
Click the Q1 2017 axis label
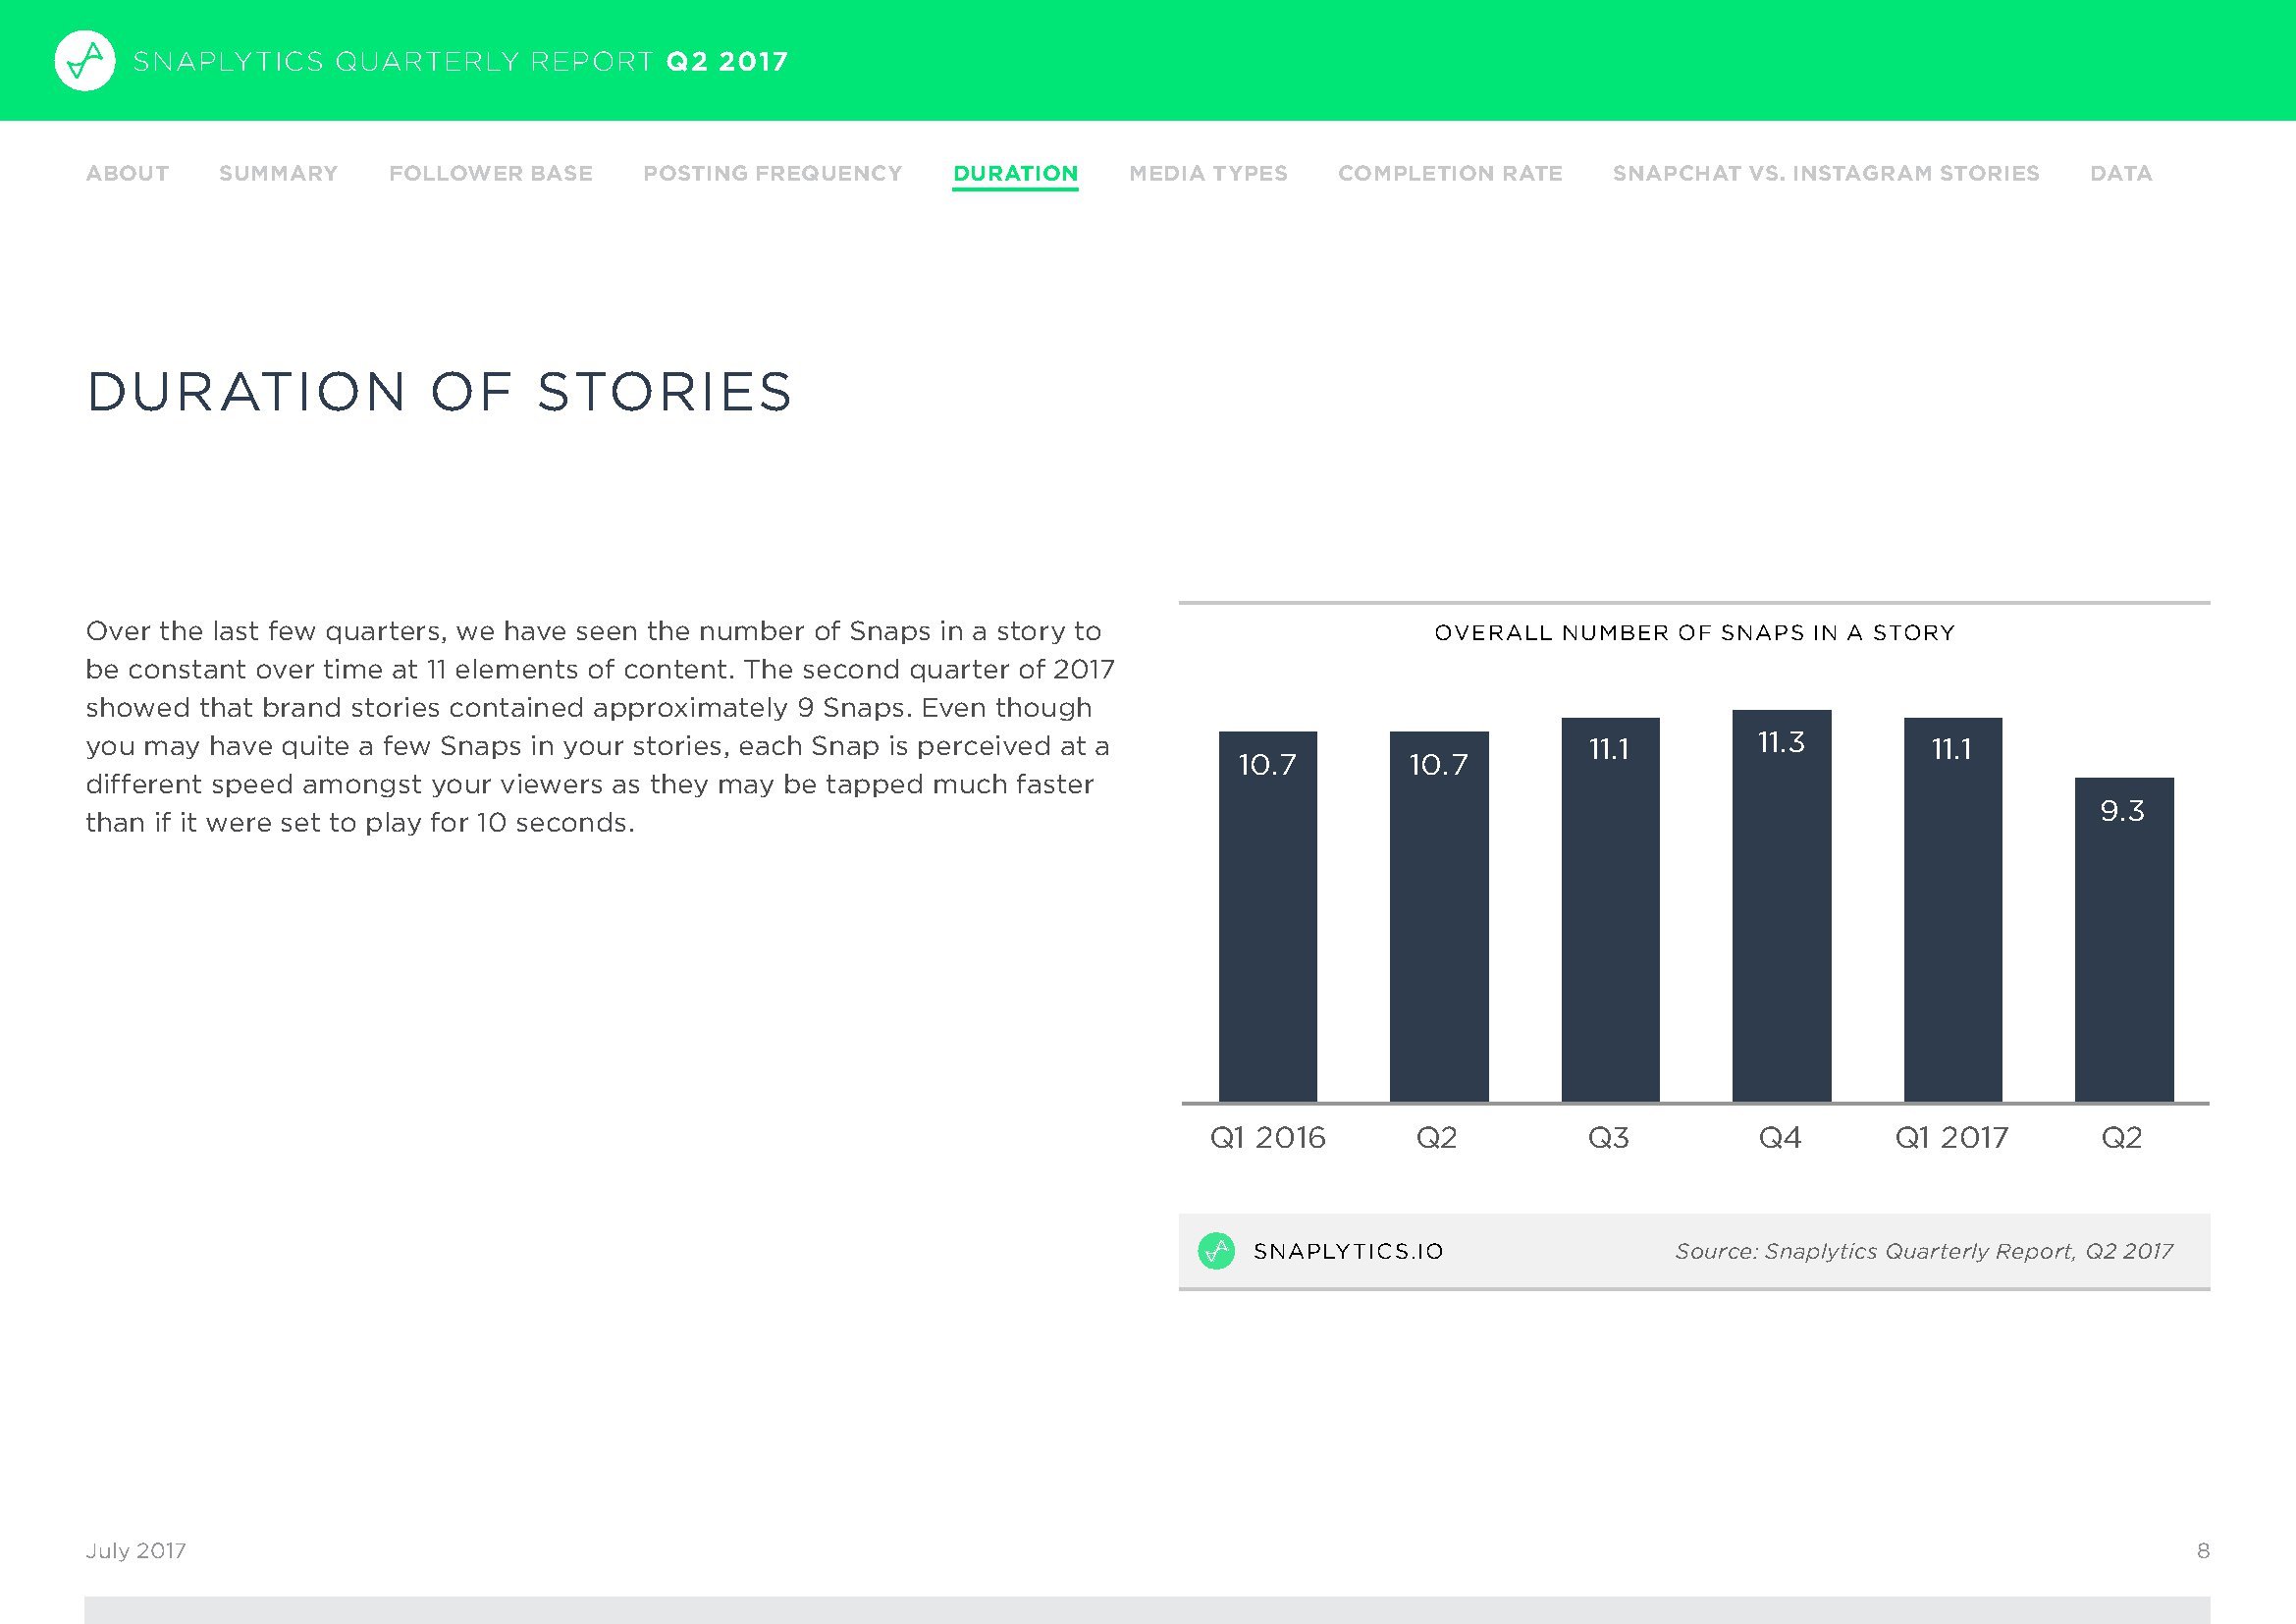(1951, 1137)
